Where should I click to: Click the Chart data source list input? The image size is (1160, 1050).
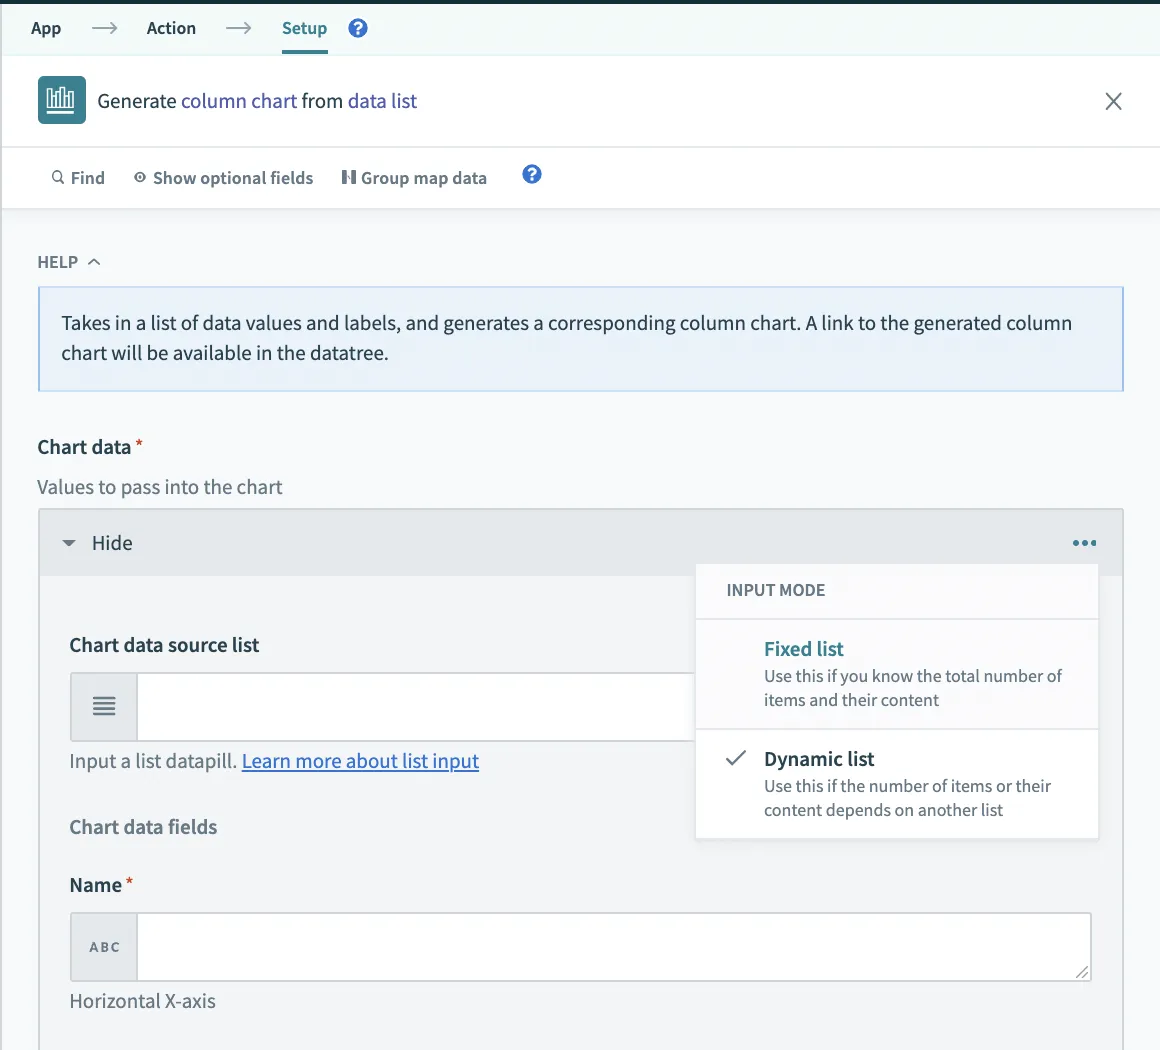click(415, 707)
